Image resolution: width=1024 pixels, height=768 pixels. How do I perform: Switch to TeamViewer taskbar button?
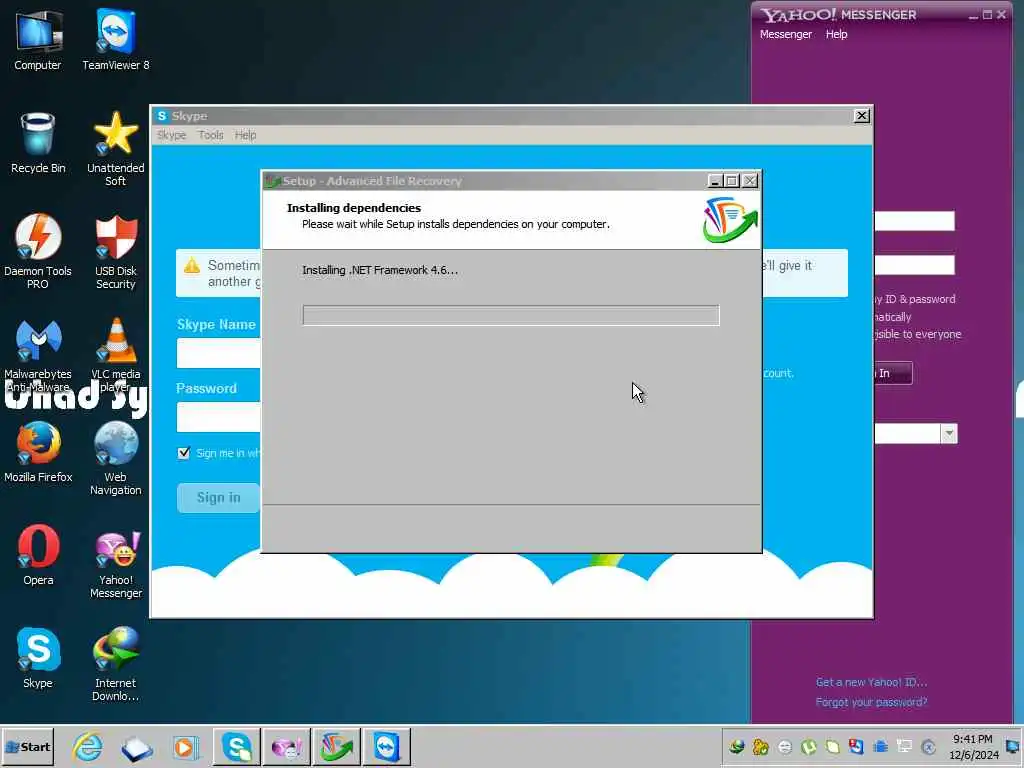tap(387, 746)
